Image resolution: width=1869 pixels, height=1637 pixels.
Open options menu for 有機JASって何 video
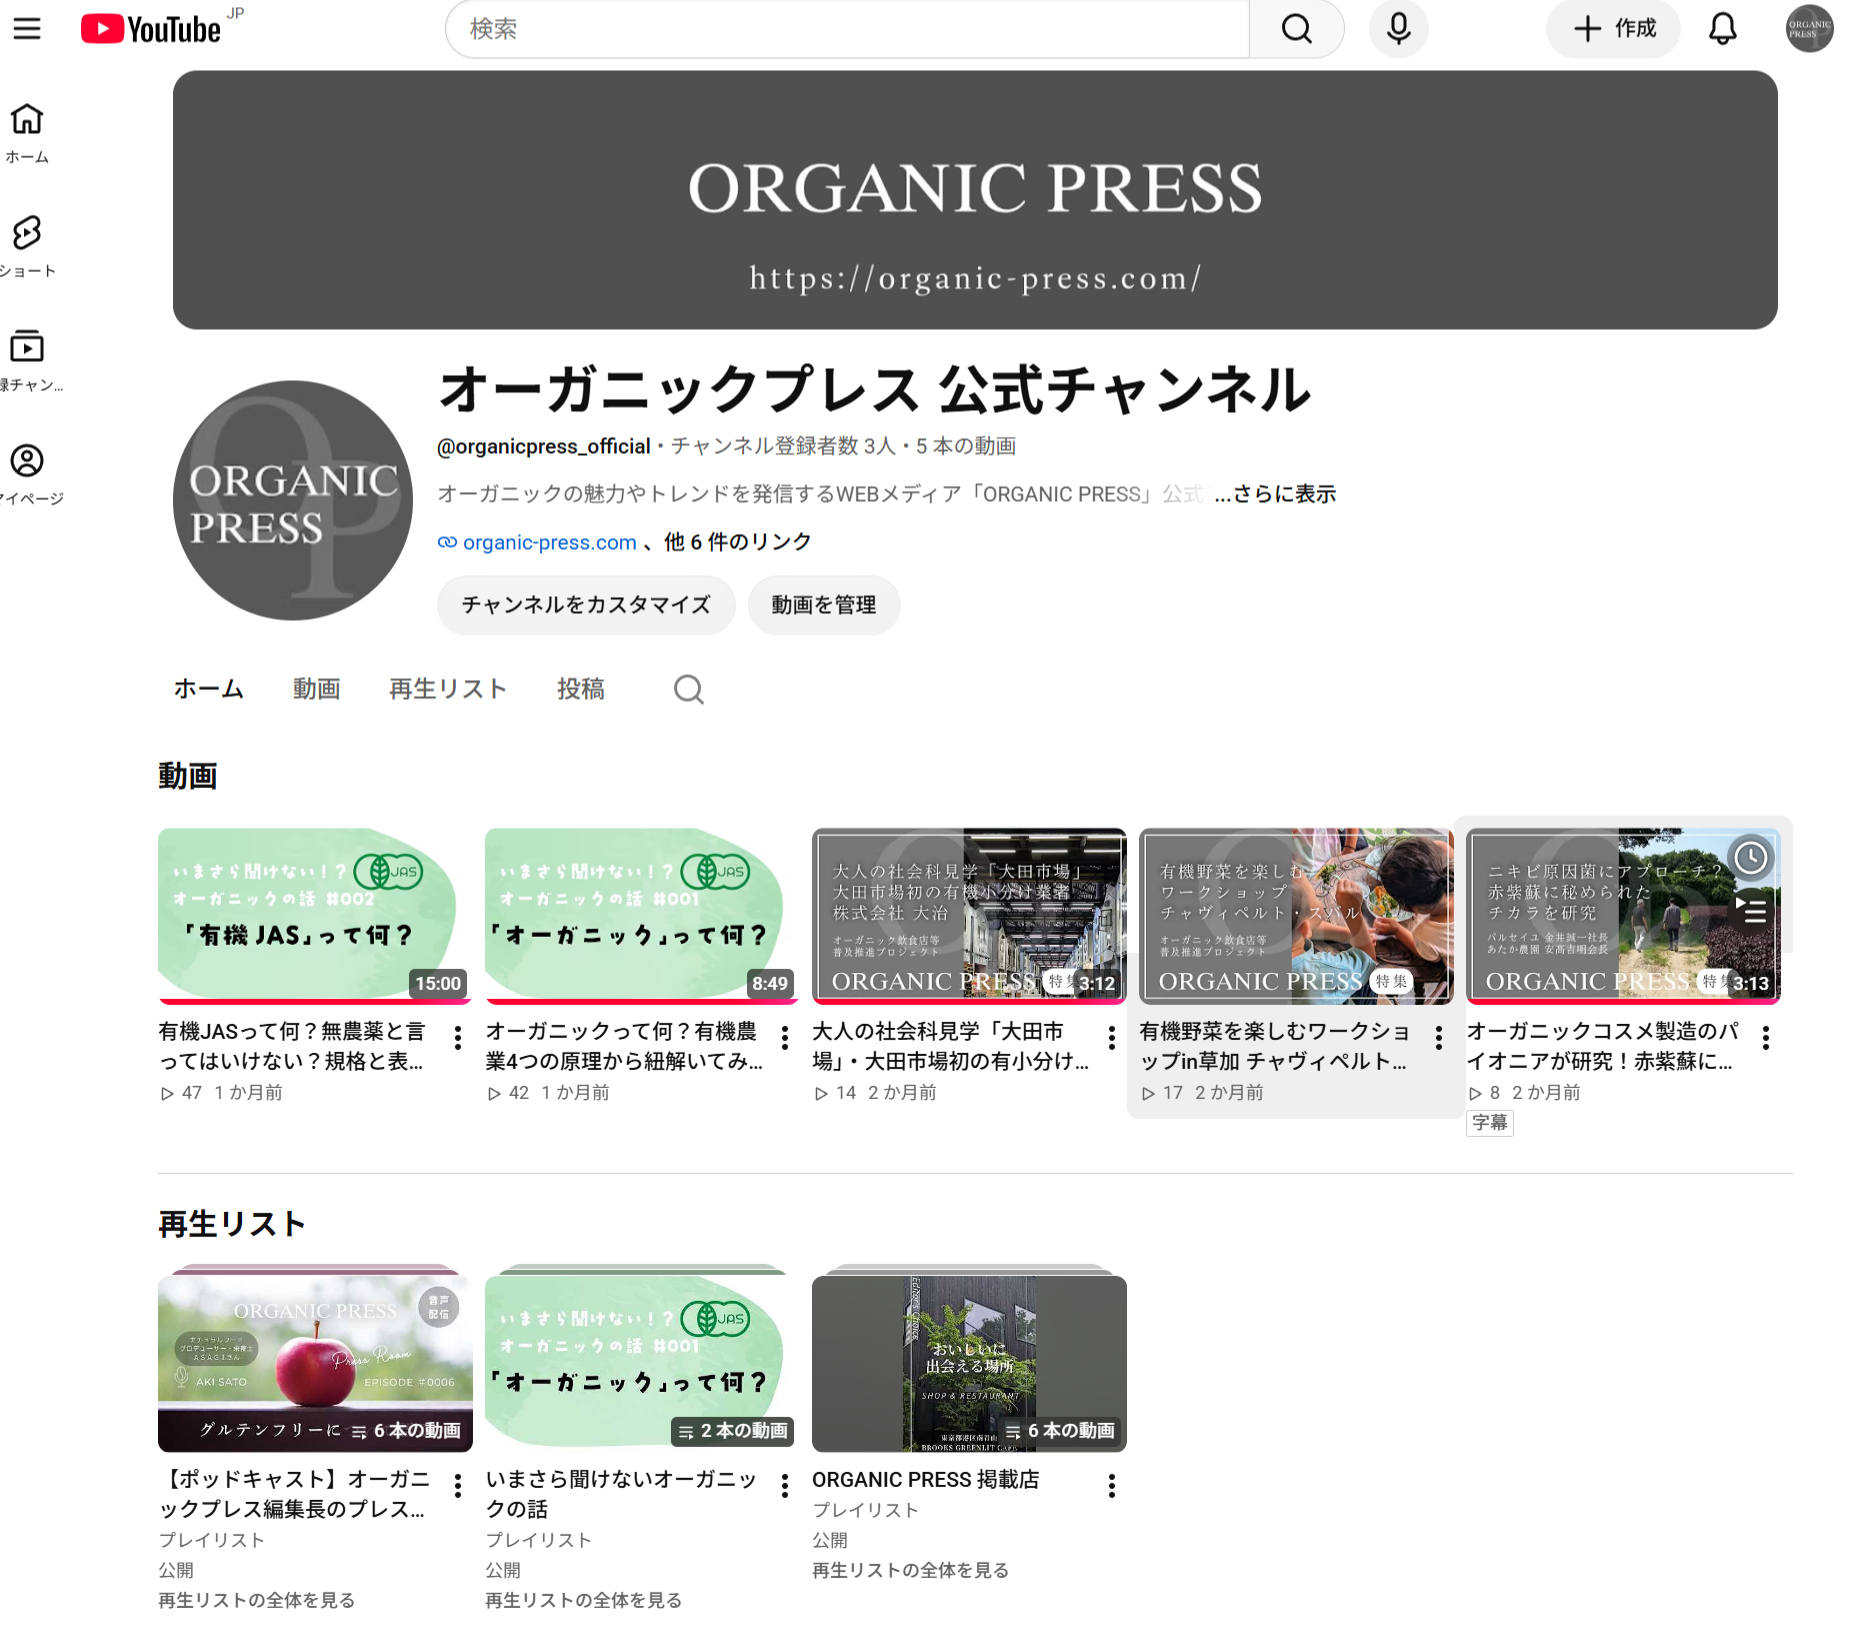[x=457, y=1038]
